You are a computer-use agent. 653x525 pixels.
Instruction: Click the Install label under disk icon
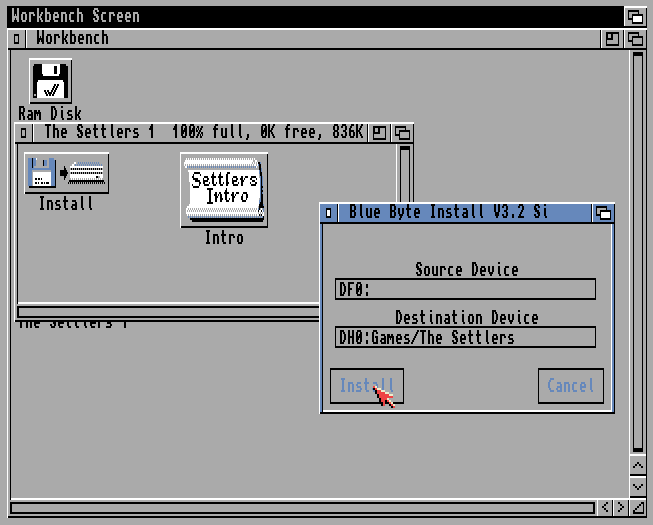(66, 204)
